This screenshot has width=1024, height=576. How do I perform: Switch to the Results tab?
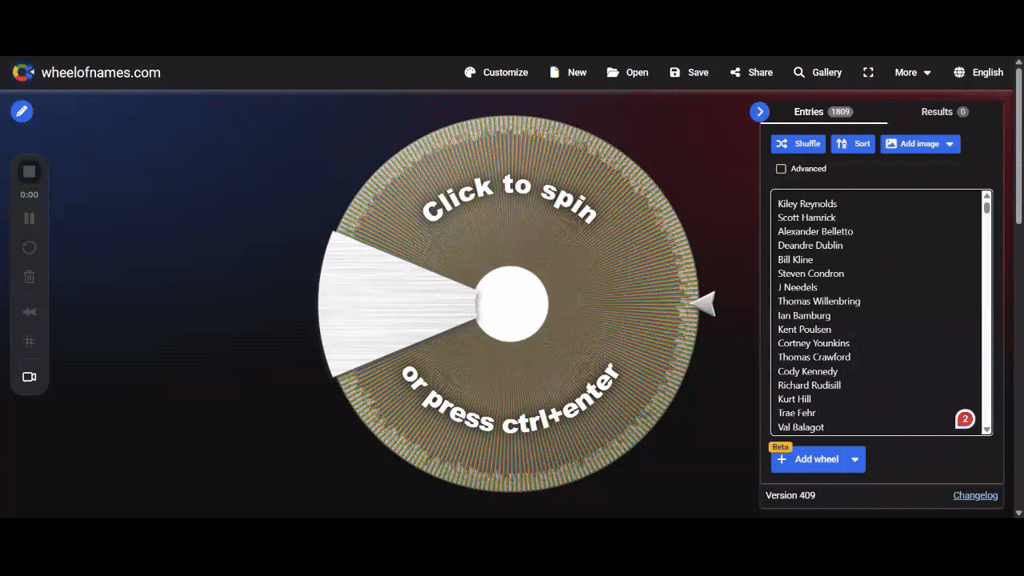pyautogui.click(x=944, y=112)
